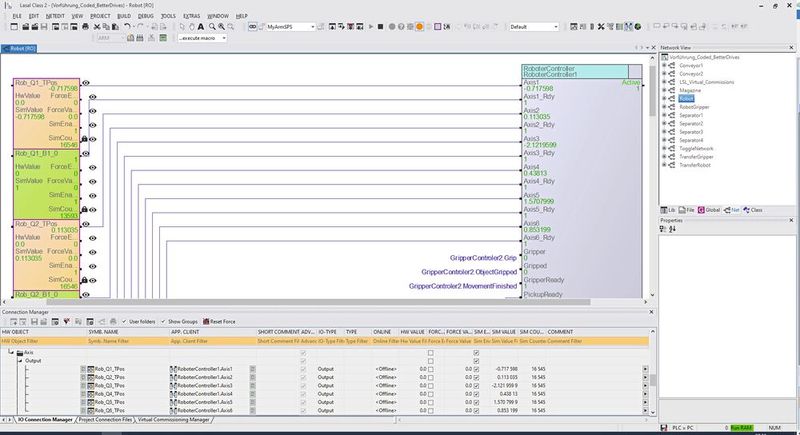Open the PROJECT menu
The width and height of the screenshot is (800, 435).
100,16
